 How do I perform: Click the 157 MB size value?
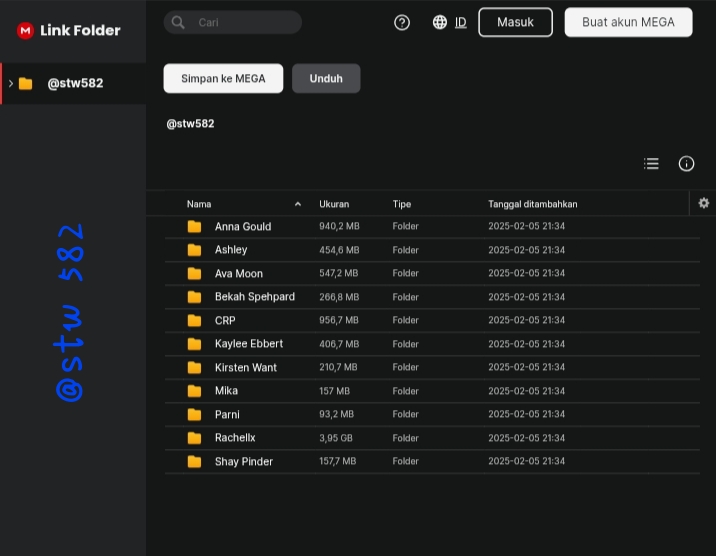(x=334, y=391)
